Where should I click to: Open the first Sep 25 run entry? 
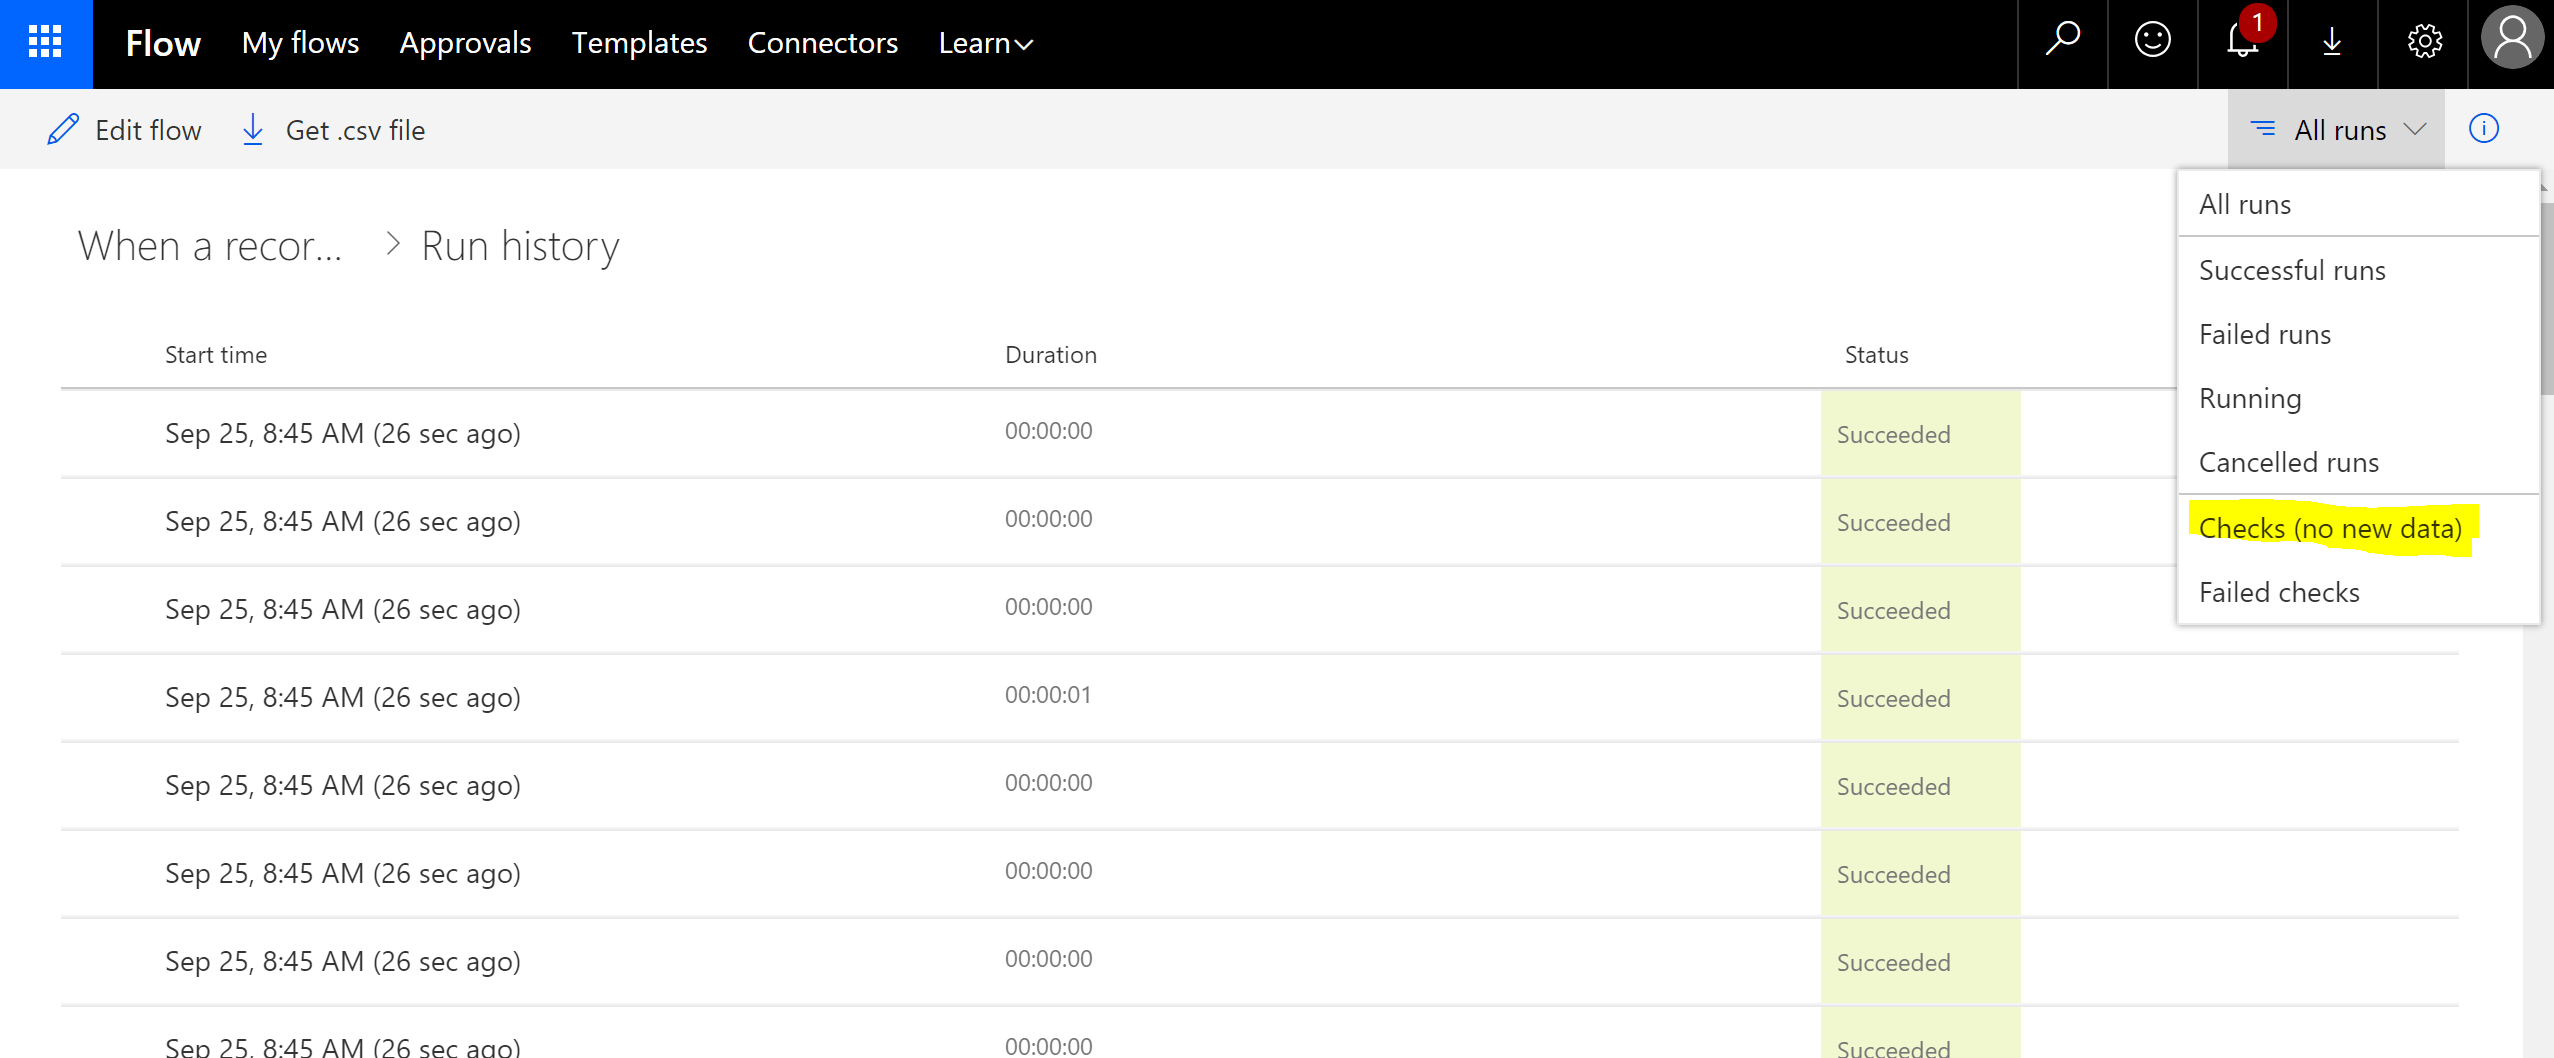click(x=342, y=433)
